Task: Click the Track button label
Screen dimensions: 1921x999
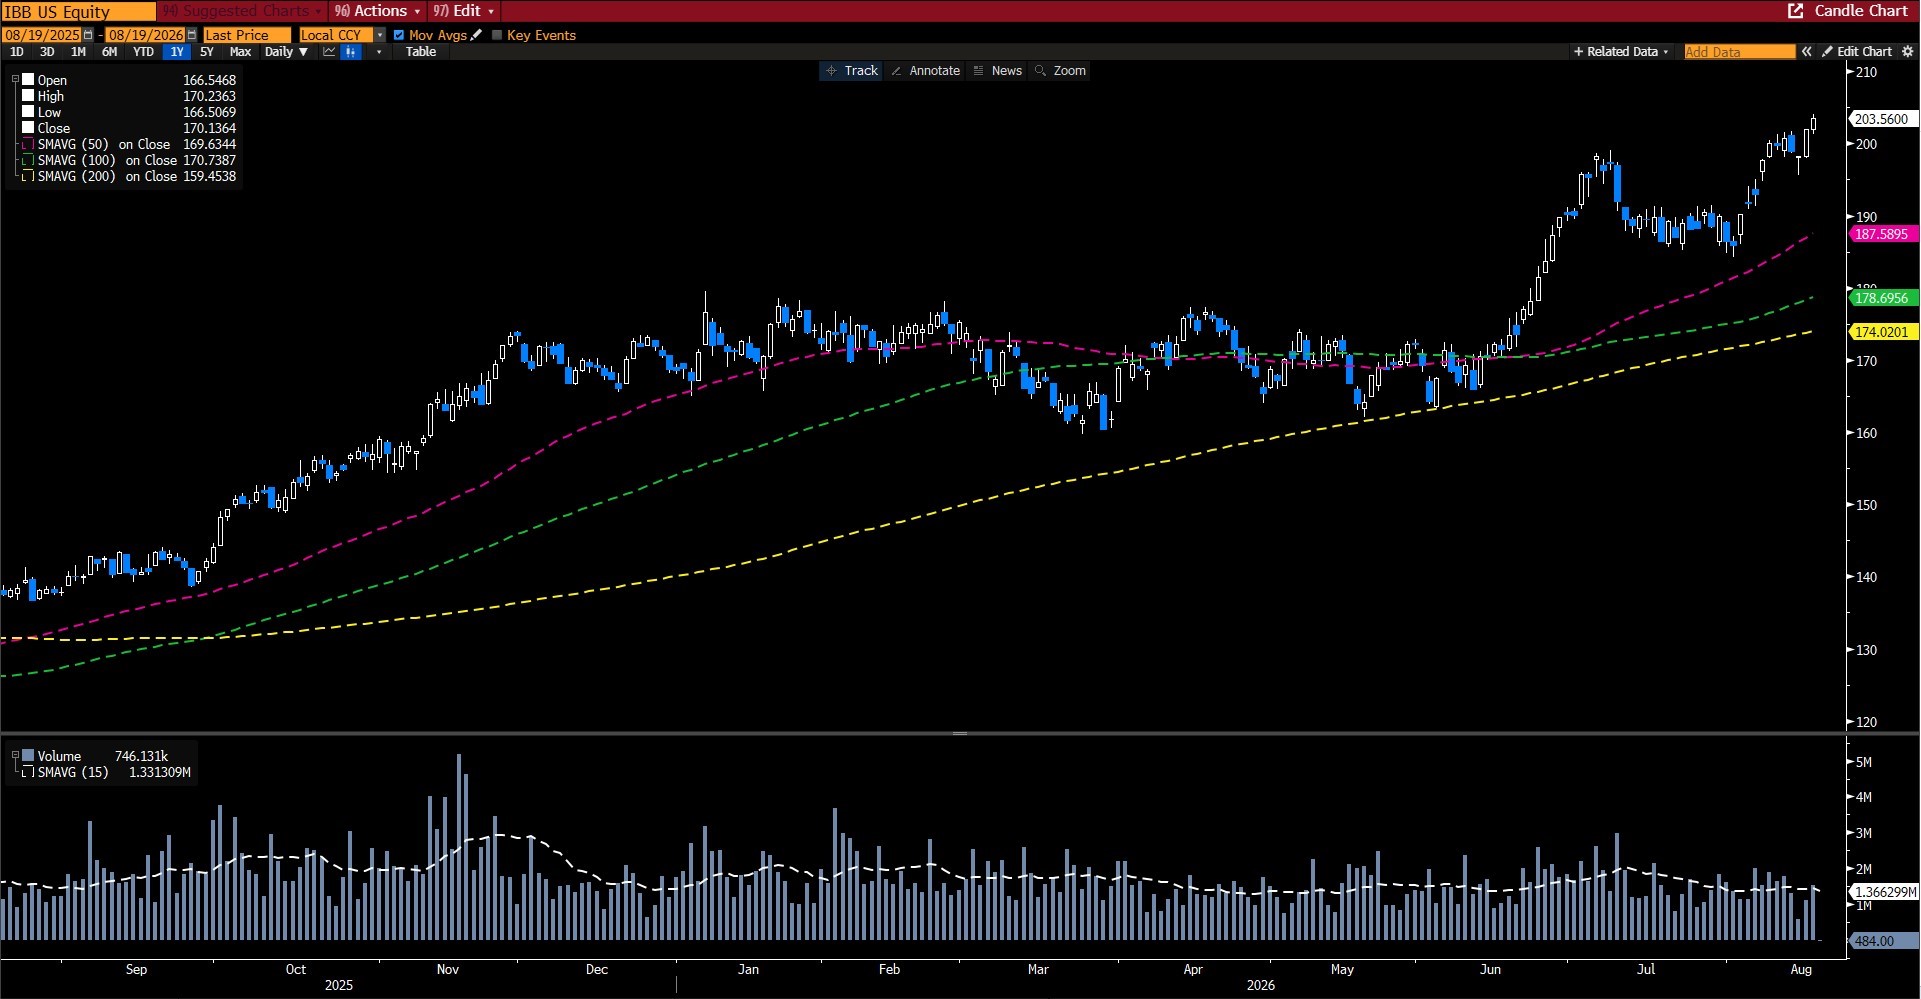Action: [x=861, y=71]
